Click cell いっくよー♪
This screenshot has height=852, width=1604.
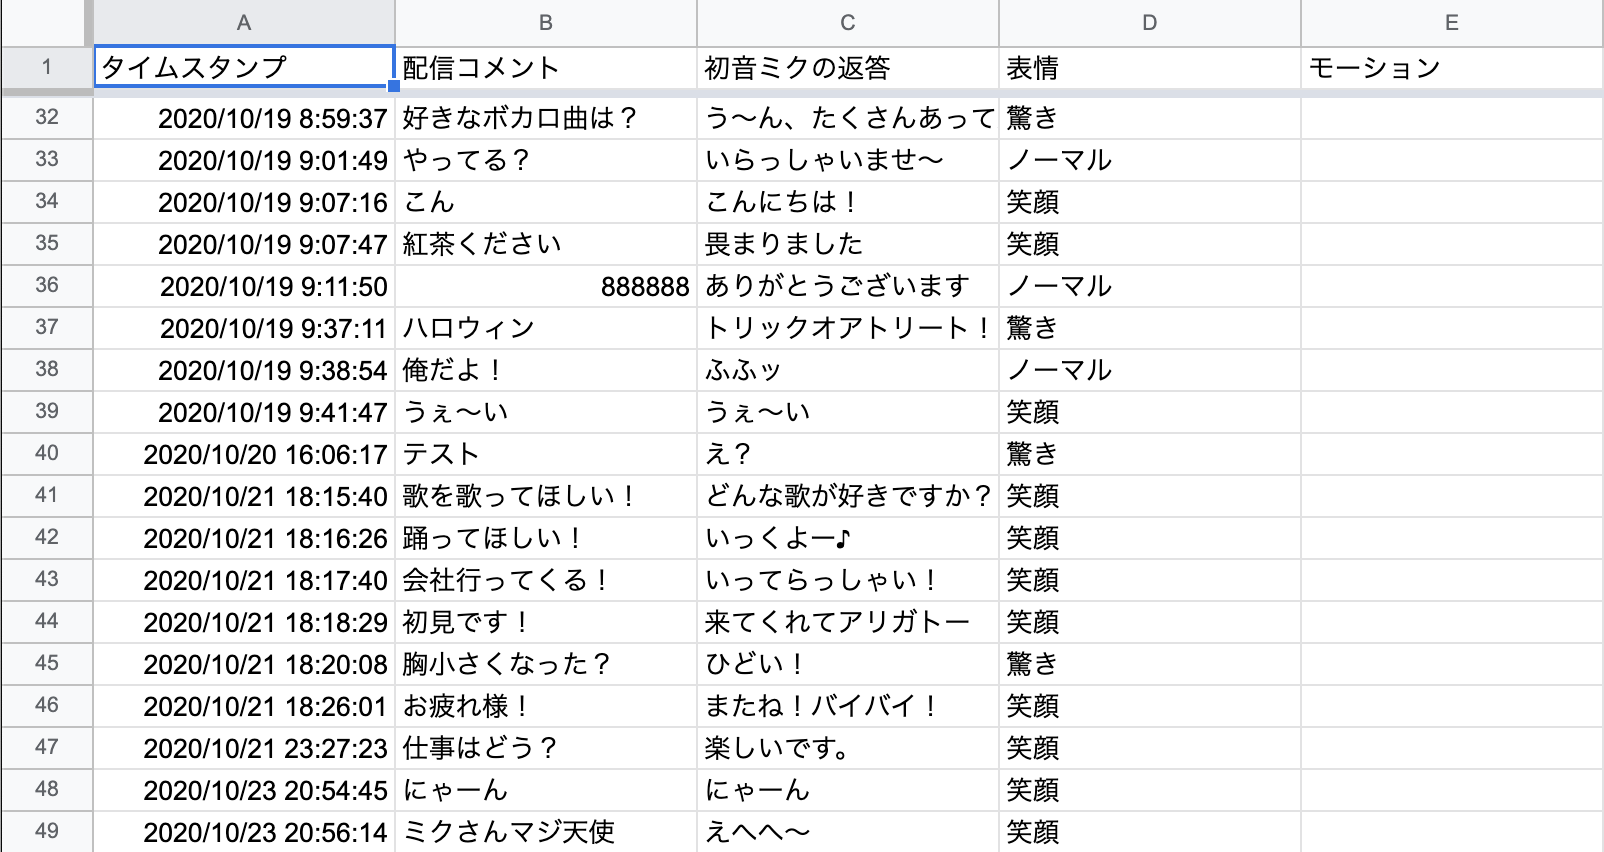(848, 538)
